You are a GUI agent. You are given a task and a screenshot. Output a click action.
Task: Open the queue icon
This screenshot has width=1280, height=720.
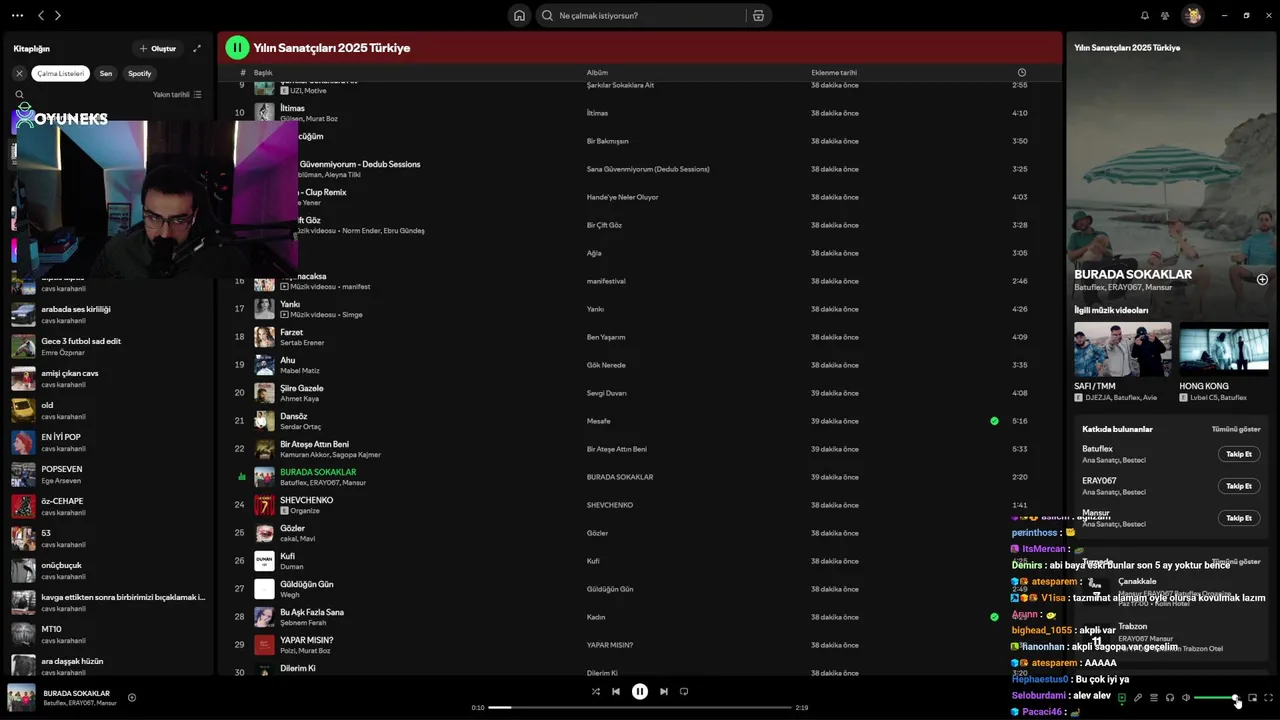coord(1154,698)
